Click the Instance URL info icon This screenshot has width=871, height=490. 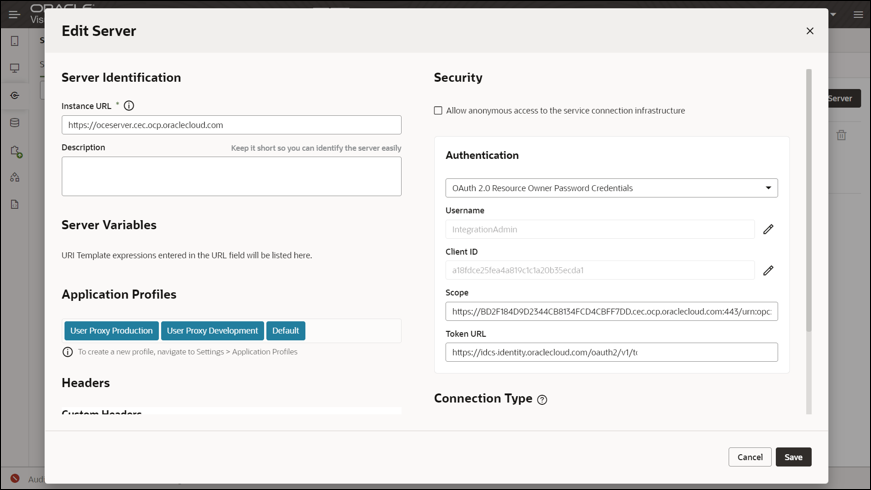click(129, 106)
